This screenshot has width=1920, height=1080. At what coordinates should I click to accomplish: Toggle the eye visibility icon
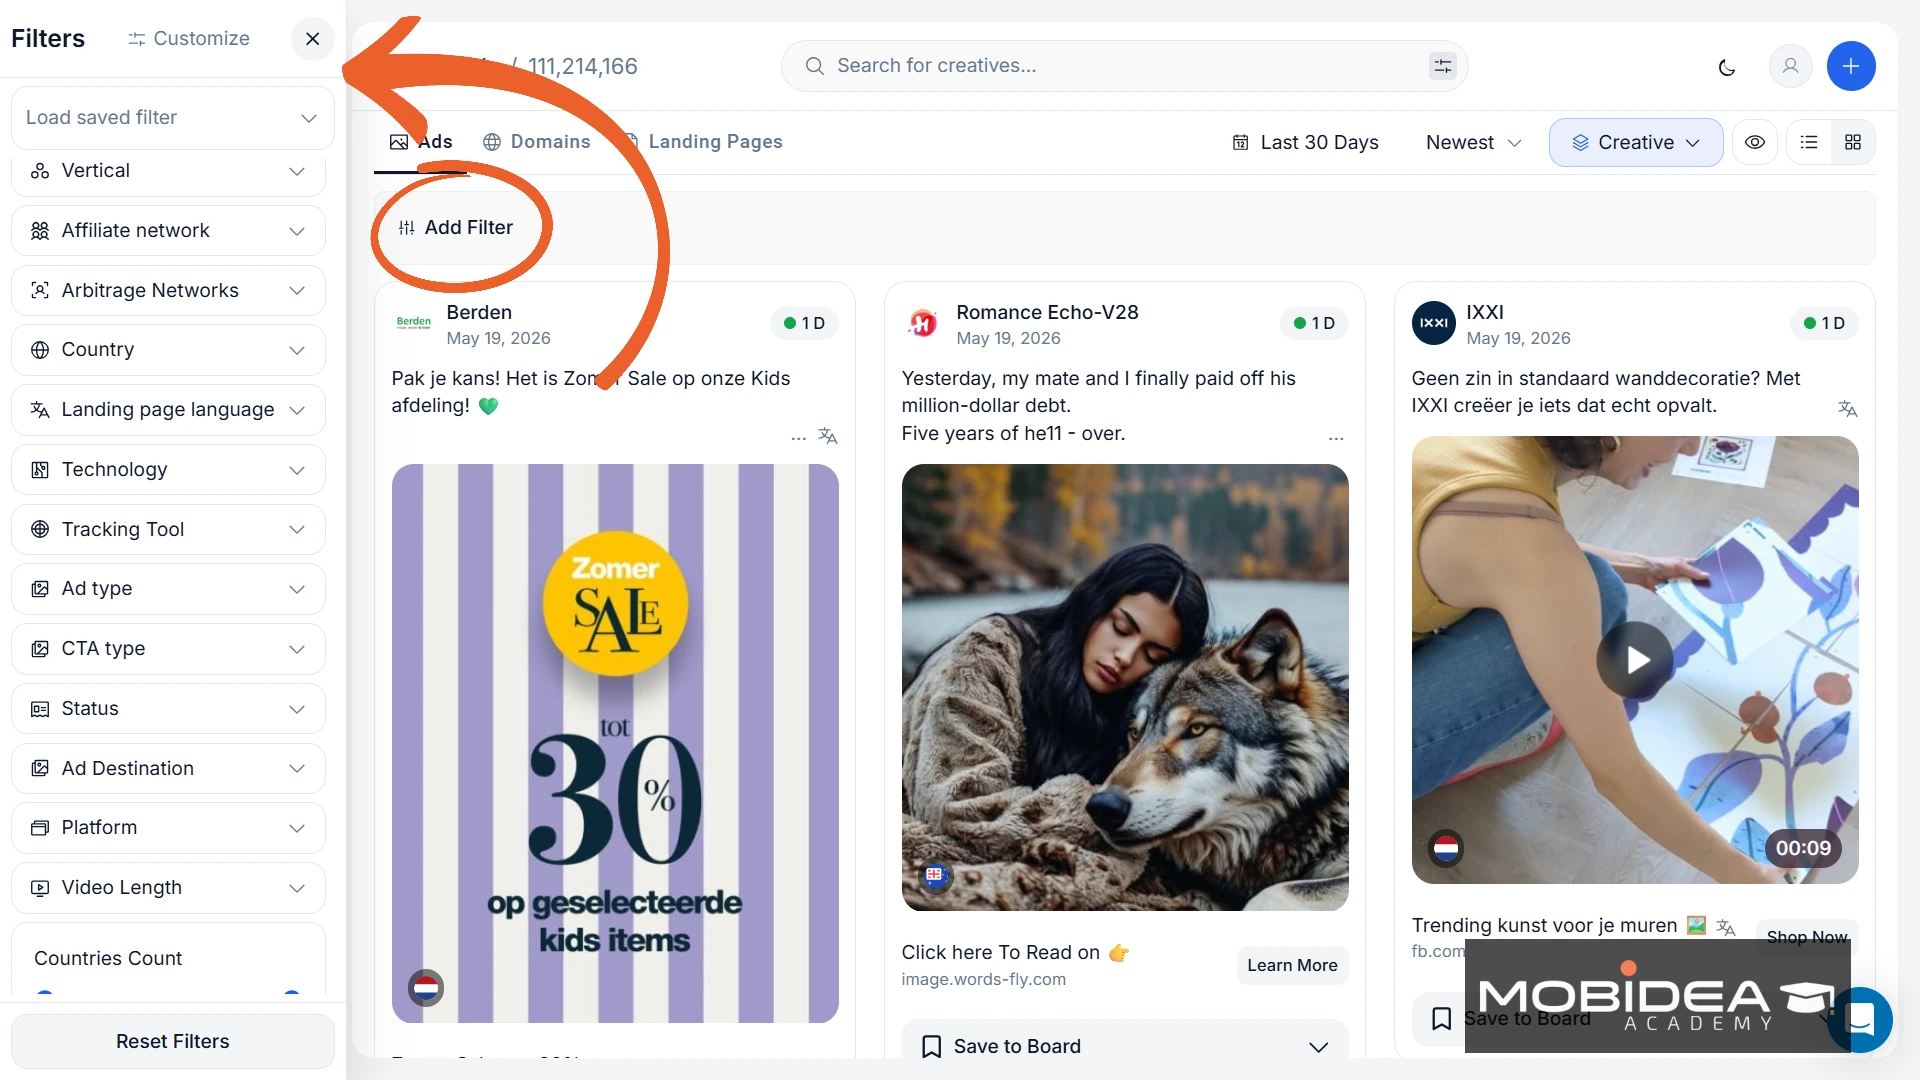pos(1755,143)
